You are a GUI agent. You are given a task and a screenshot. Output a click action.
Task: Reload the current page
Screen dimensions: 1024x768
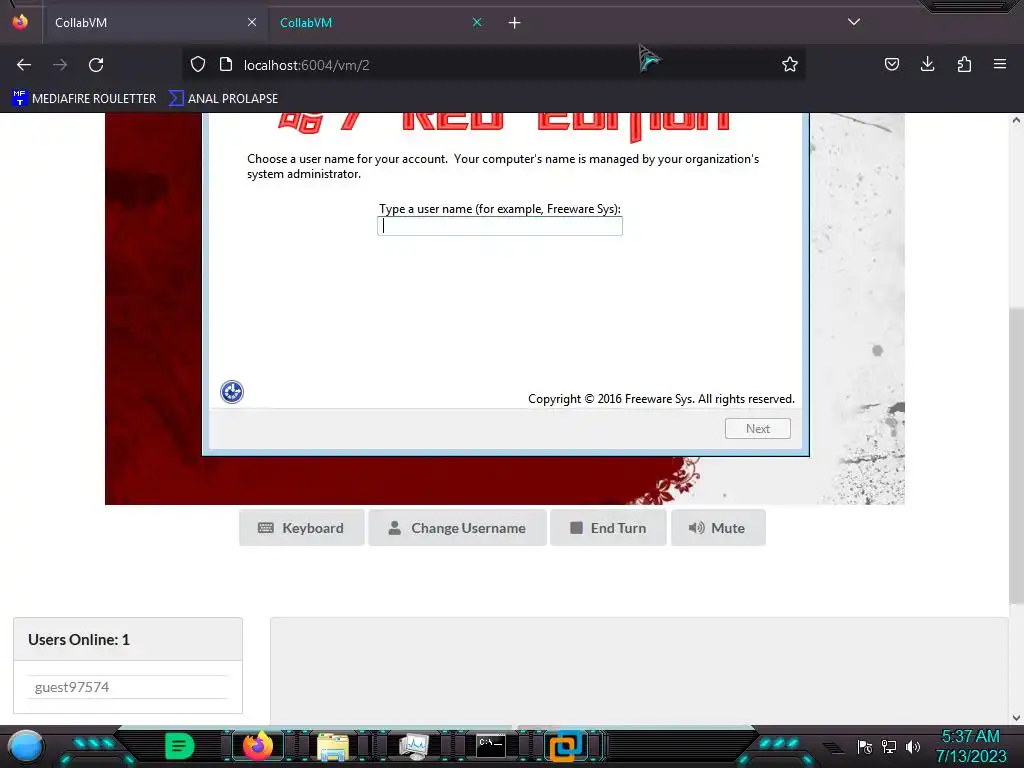point(96,65)
